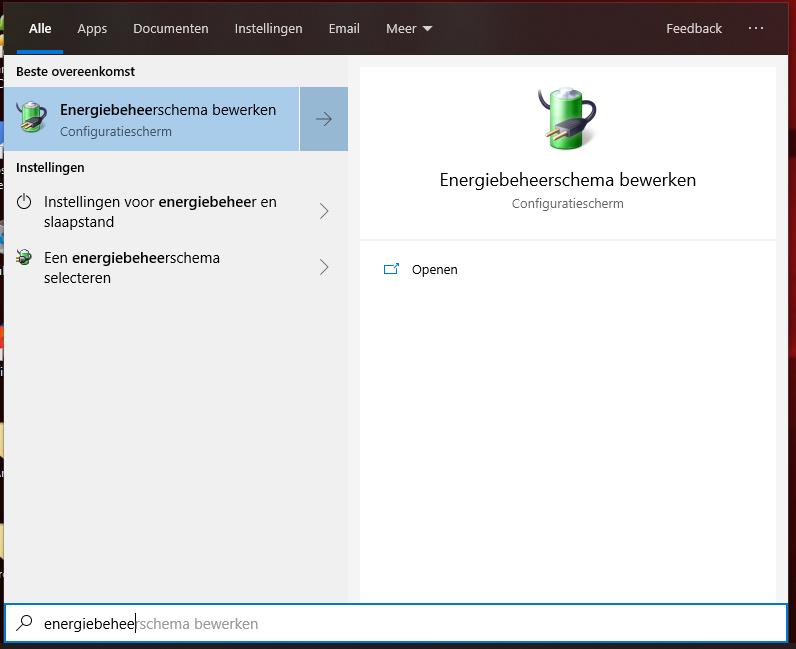Expand the chevron for energiebeheer en slaapstand
Image resolution: width=796 pixels, height=649 pixels.
click(323, 211)
